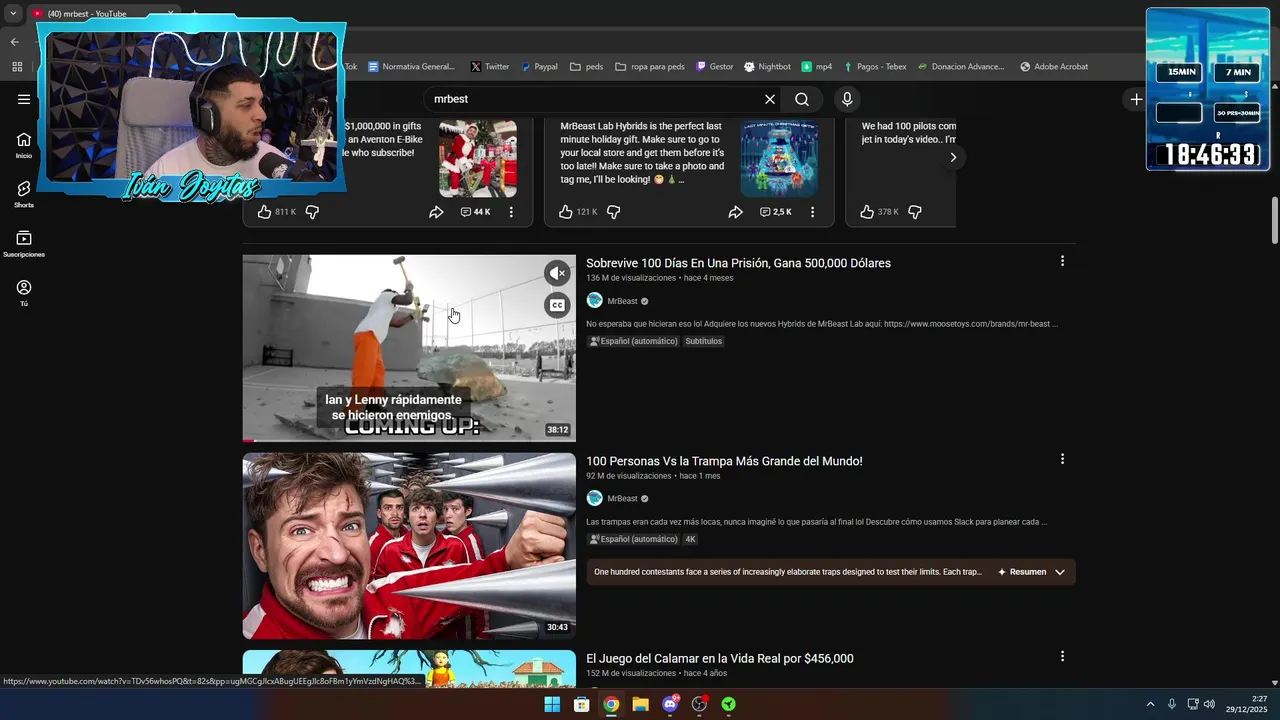Open the 2,5 K comments
The height and width of the screenshot is (720, 1280).
tap(776, 212)
